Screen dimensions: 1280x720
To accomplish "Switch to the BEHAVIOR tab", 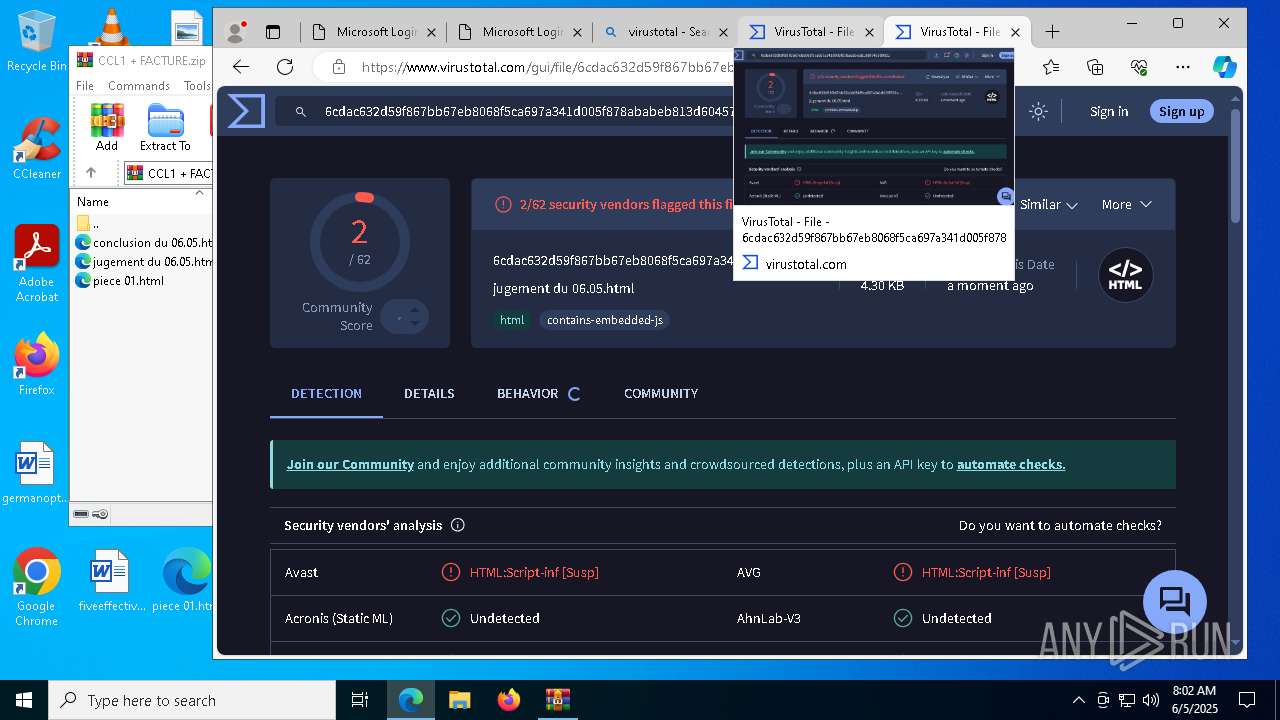I will pyautogui.click(x=538, y=393).
